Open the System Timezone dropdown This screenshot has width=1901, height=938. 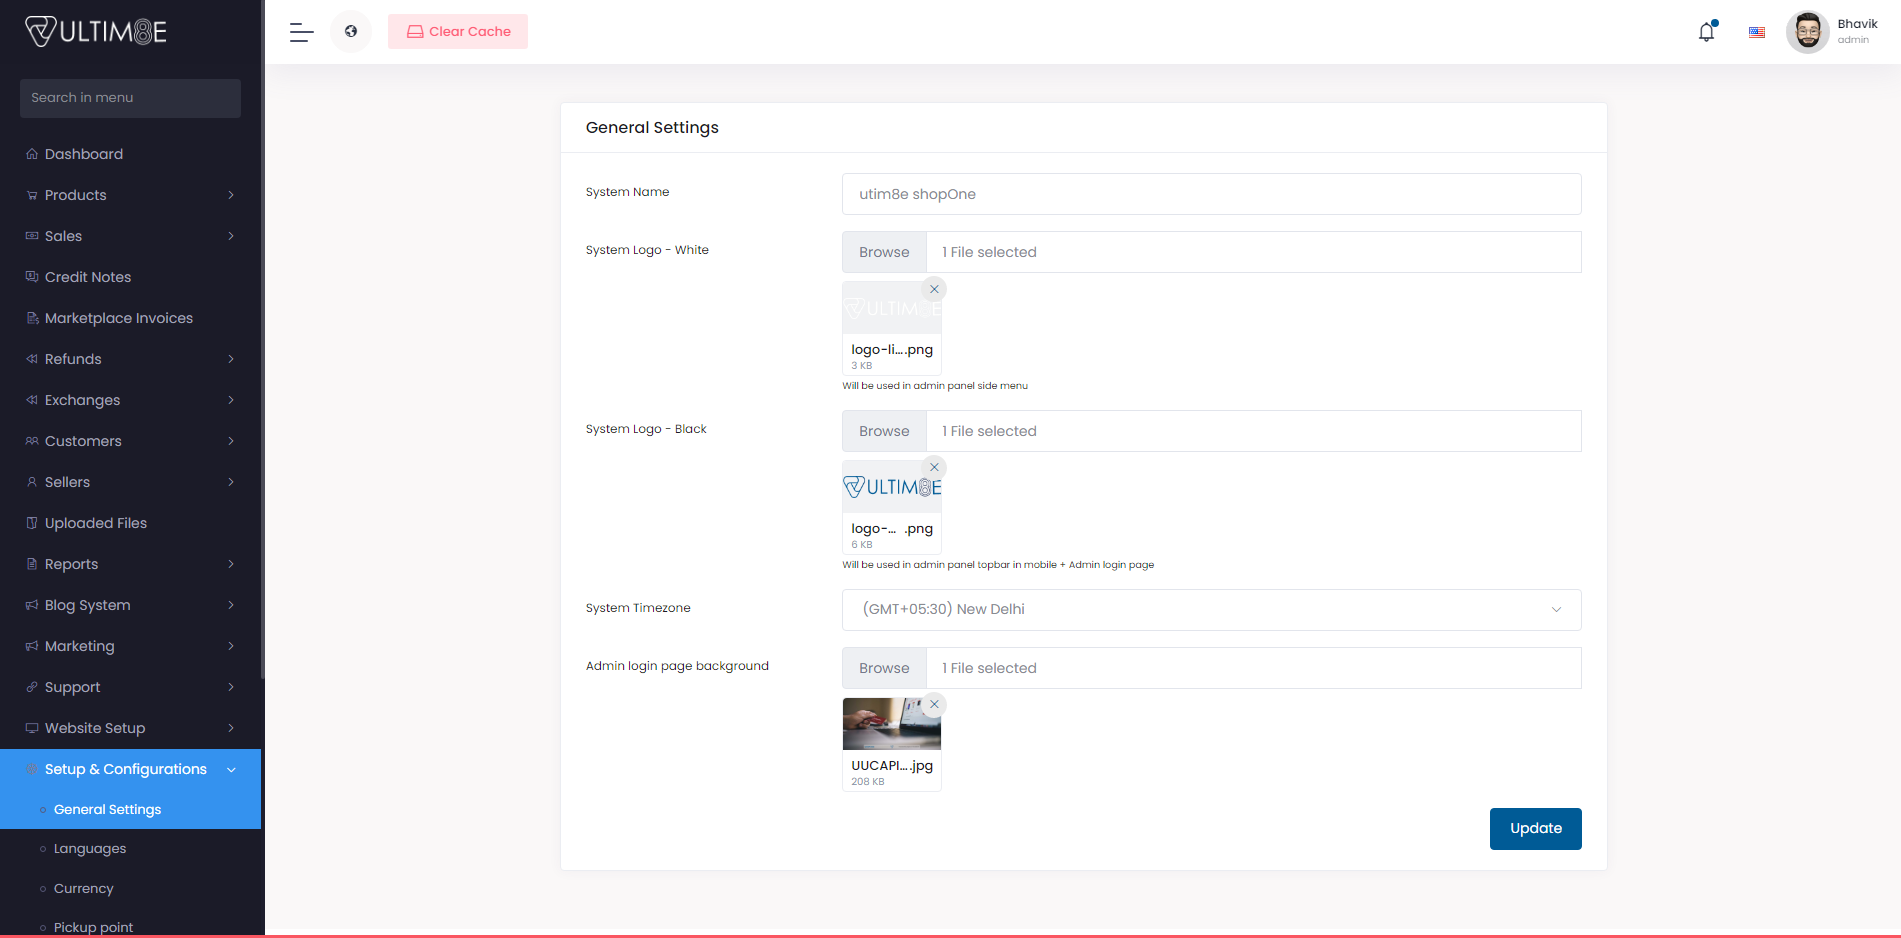1210,610
